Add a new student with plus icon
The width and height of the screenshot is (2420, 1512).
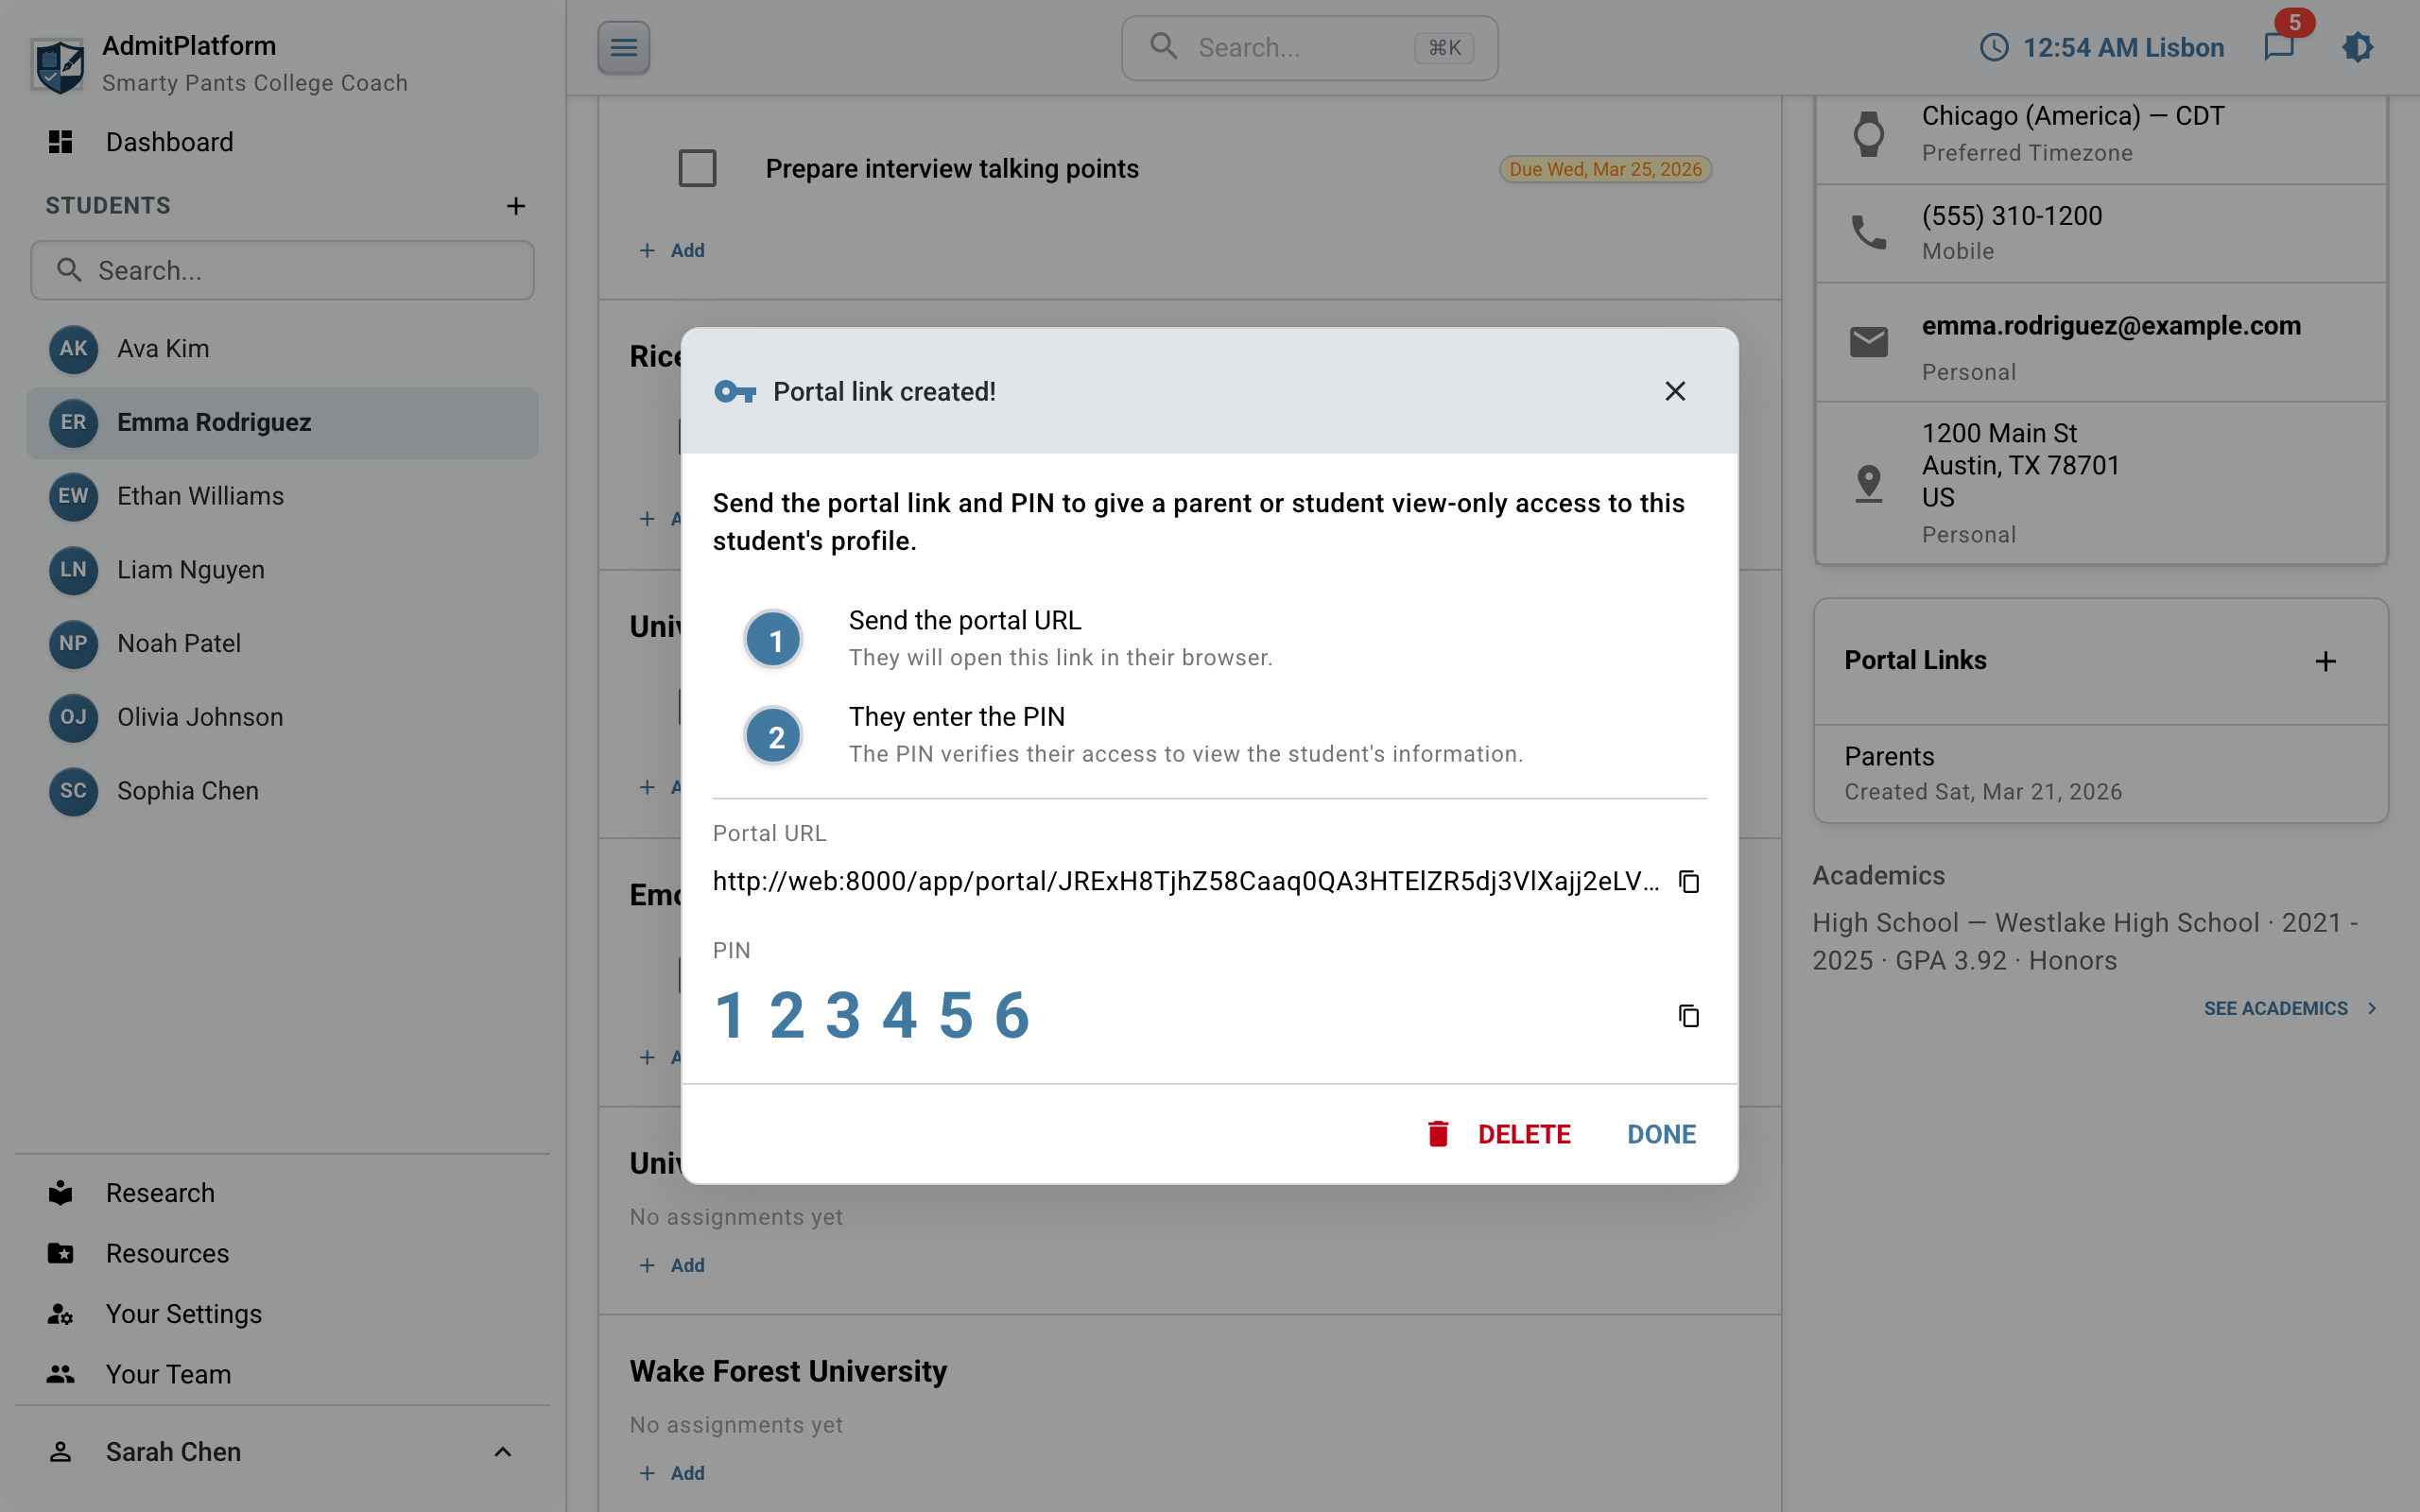click(x=515, y=206)
